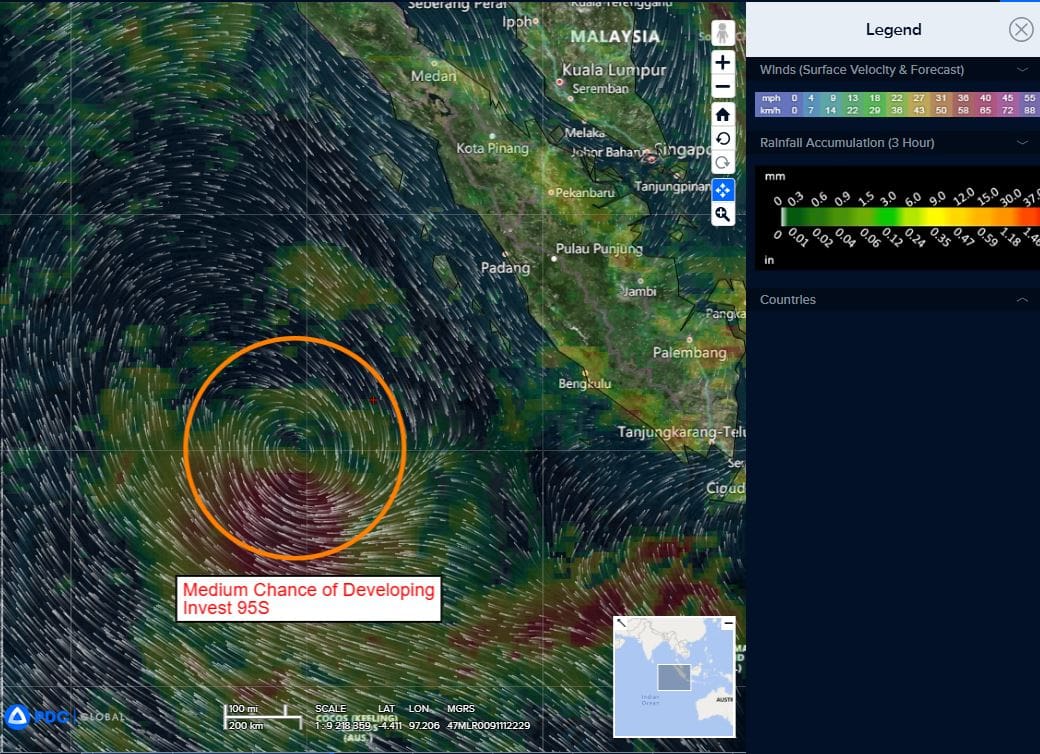This screenshot has height=754, width=1040.
Task: Click the street view pegman icon
Action: pos(722,34)
